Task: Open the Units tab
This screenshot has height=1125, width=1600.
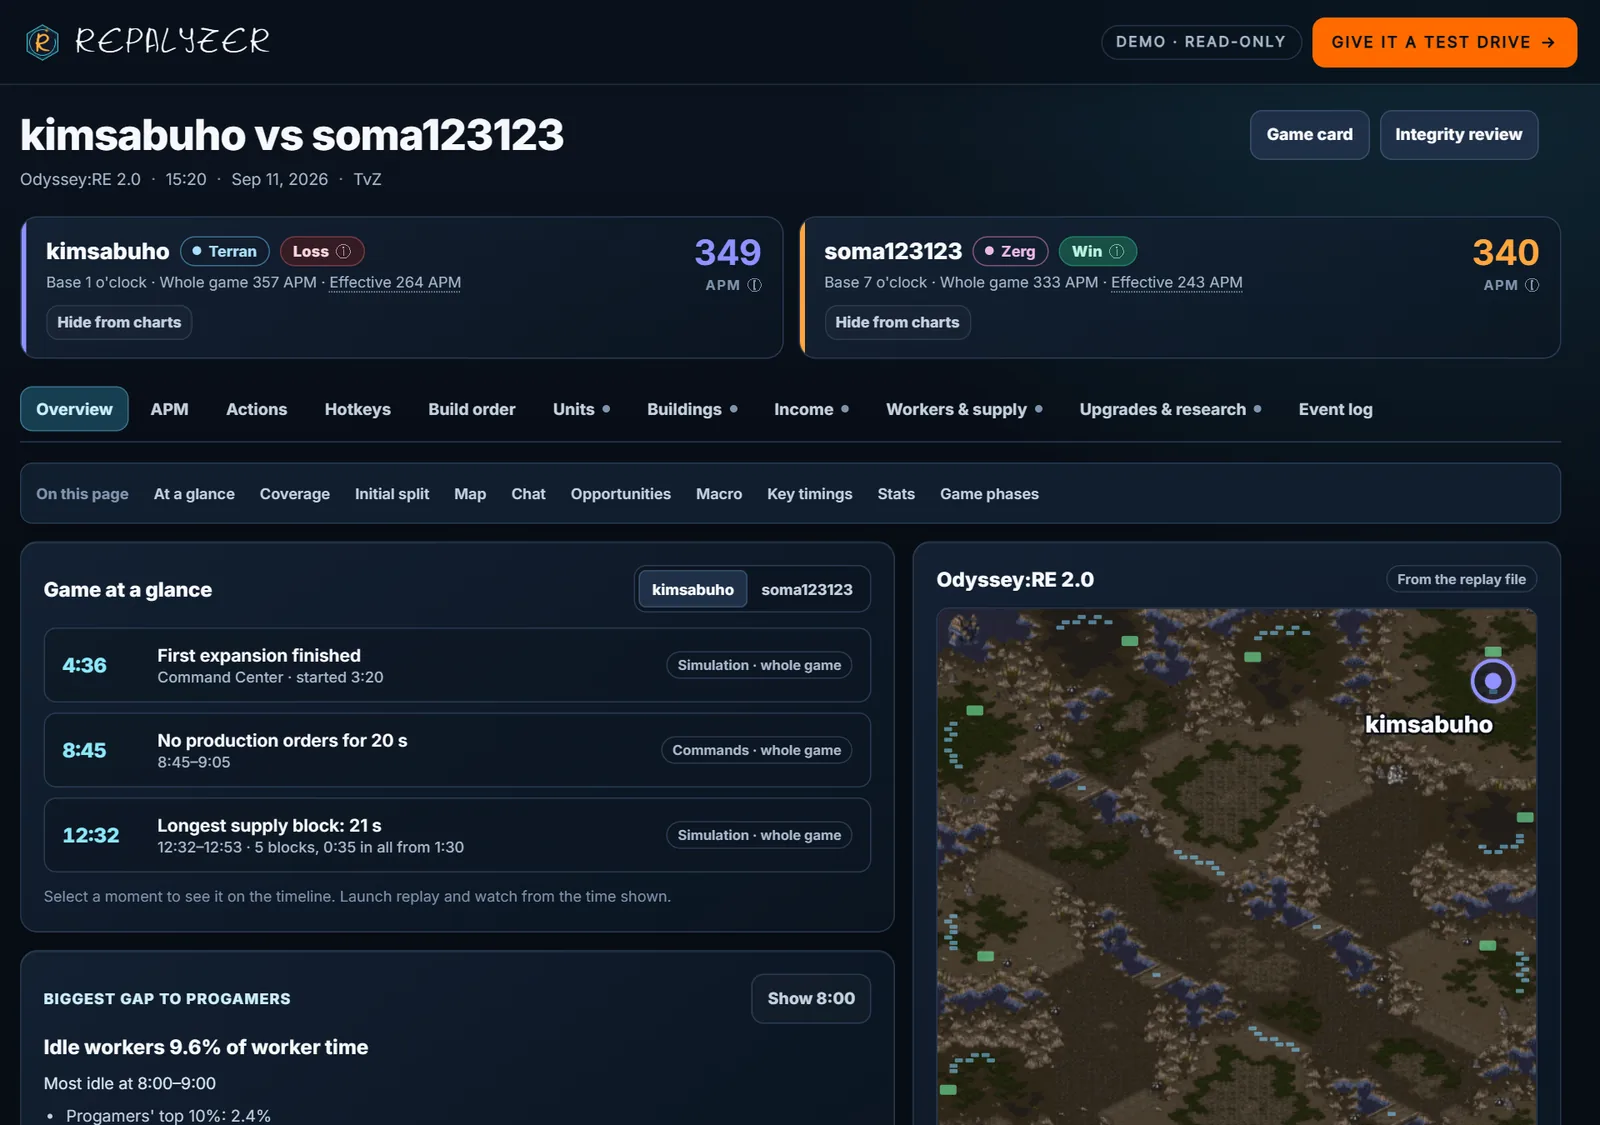Action: [582, 409]
